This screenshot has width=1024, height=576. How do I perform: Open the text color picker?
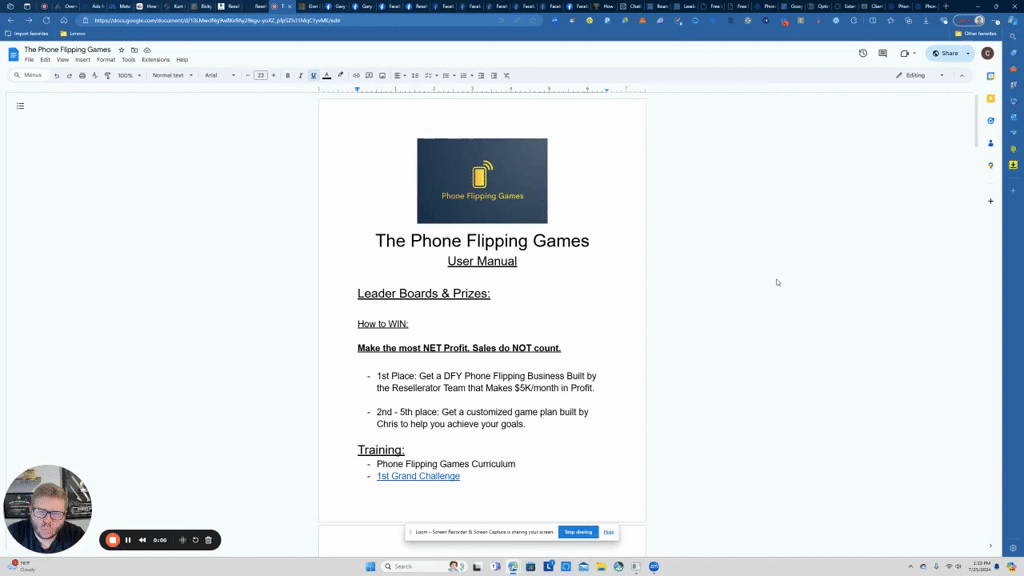327,76
